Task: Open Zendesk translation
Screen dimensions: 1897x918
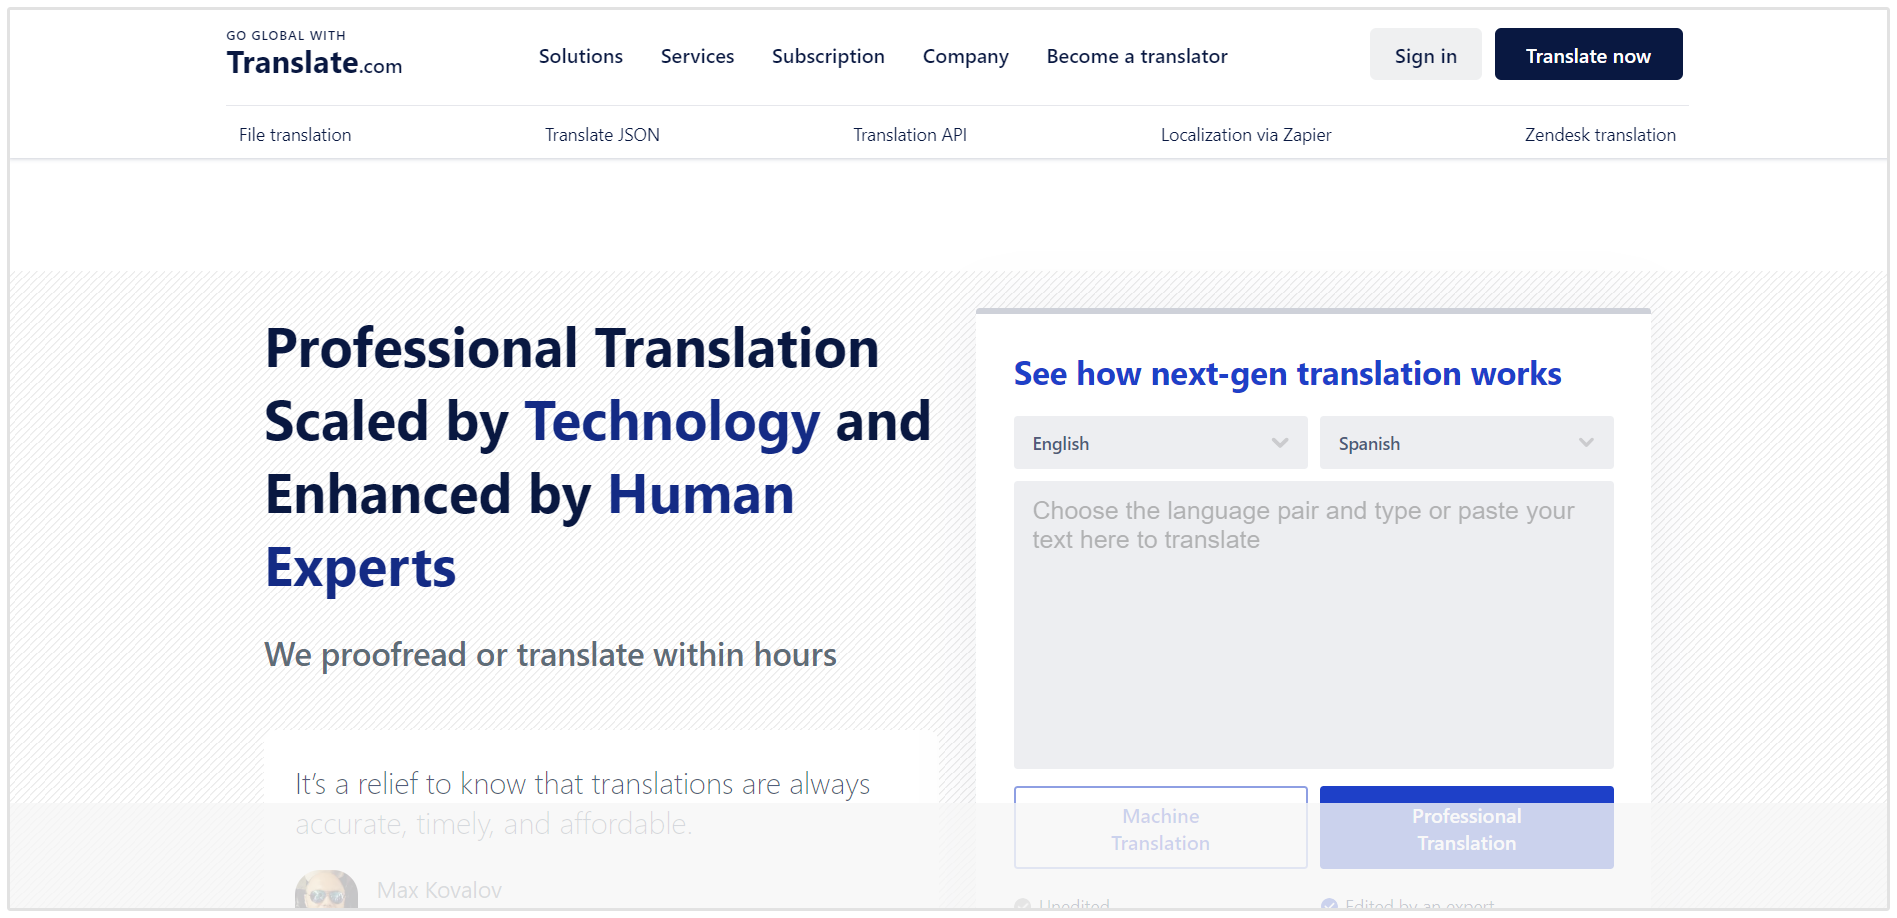Action: 1600,134
